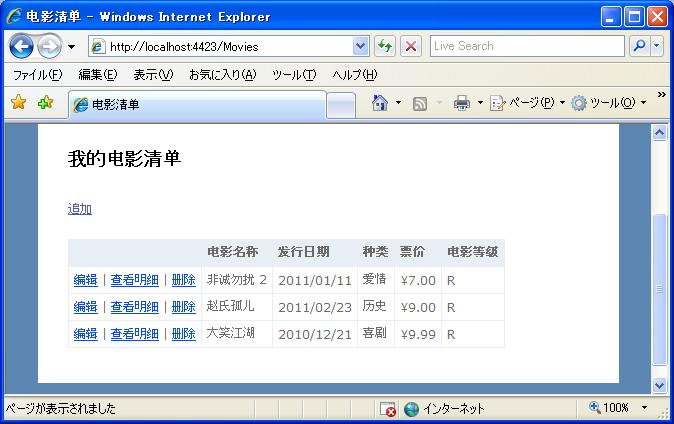The width and height of the screenshot is (674, 424).
Task: Click into the Live Search box
Action: pyautogui.click(x=527, y=46)
